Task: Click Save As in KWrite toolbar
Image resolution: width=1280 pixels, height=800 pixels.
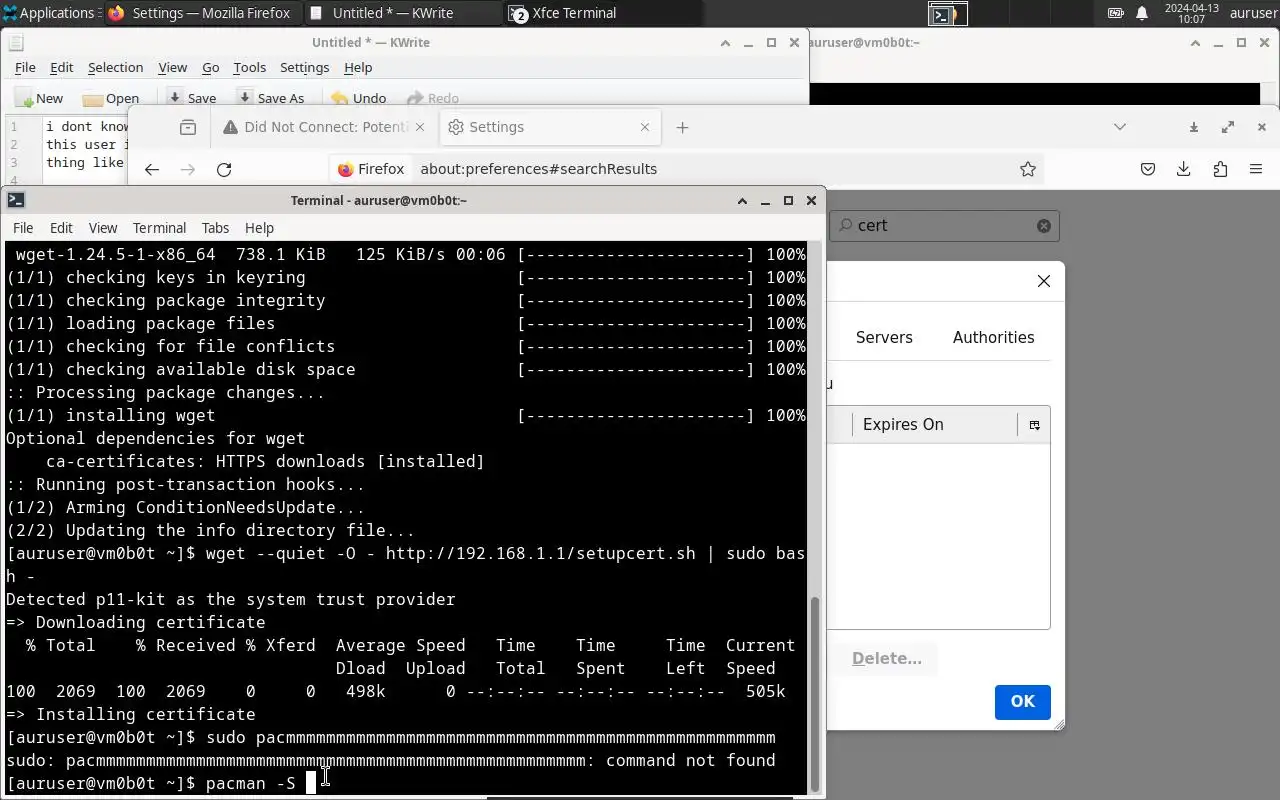Action: pyautogui.click(x=270, y=98)
